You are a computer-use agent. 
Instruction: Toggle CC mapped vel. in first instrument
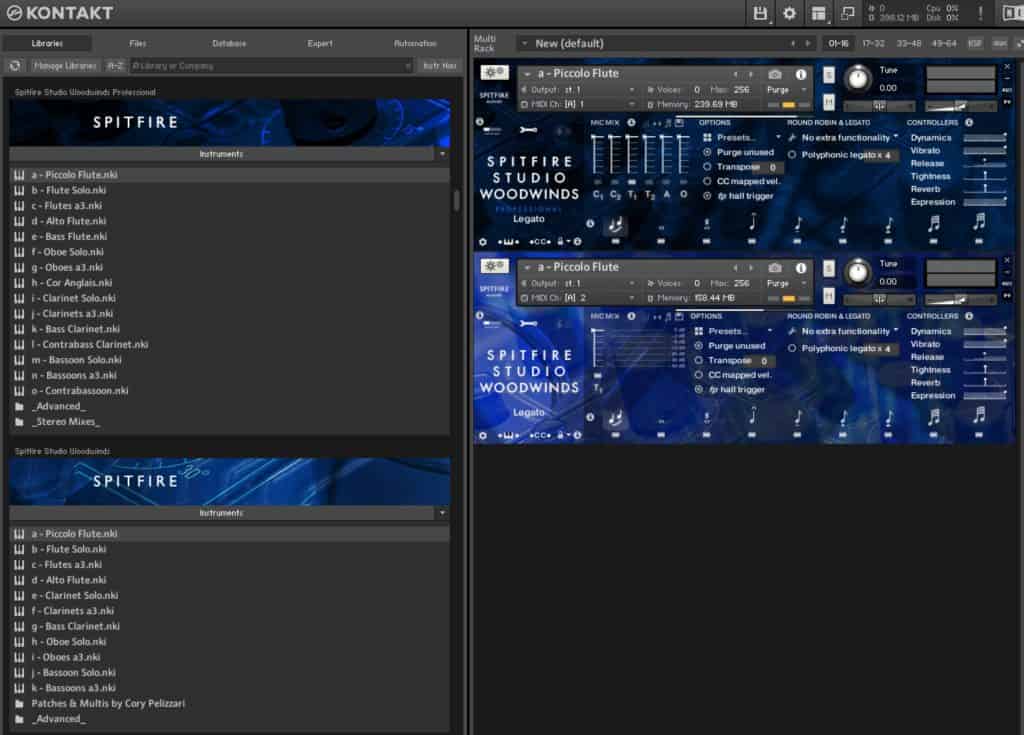[707, 181]
